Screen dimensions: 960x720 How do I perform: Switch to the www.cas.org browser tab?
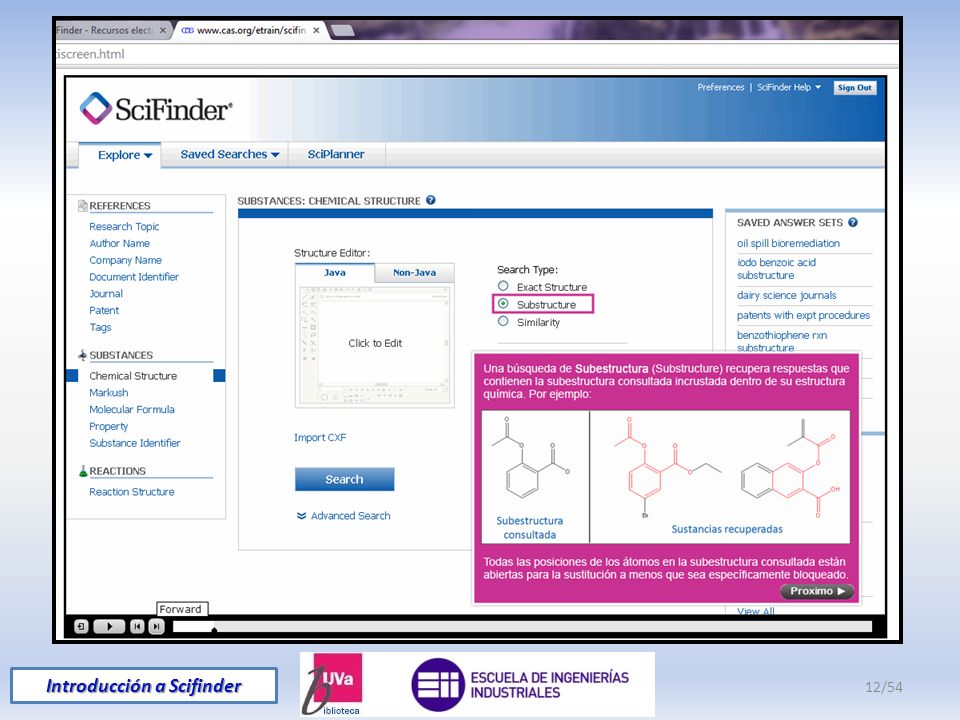tap(250, 30)
